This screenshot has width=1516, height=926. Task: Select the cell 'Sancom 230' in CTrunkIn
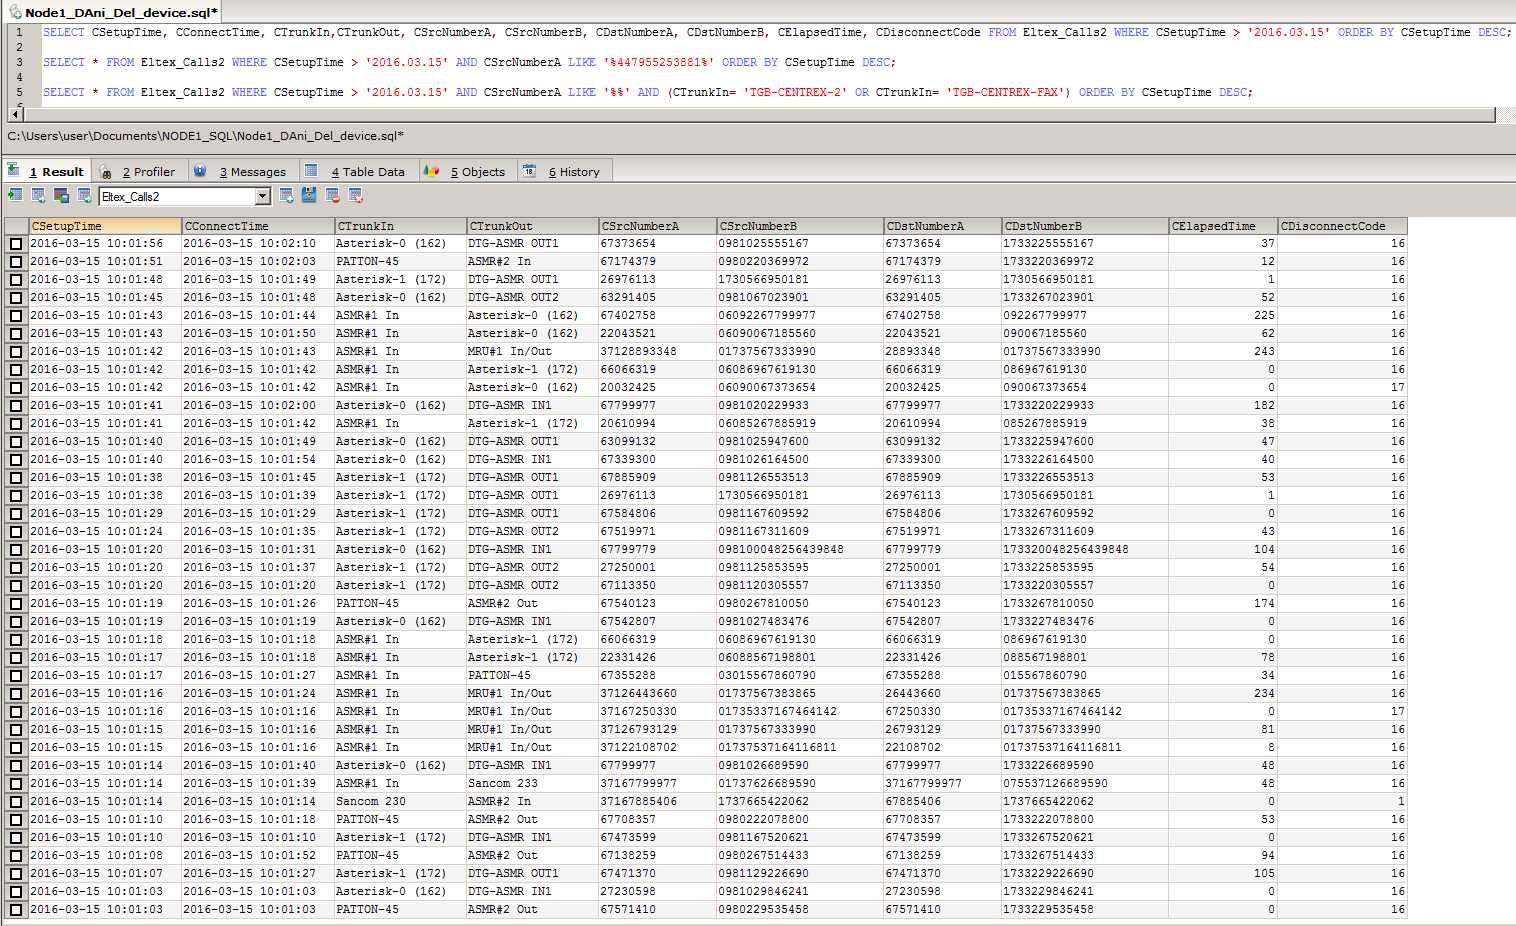click(400, 802)
